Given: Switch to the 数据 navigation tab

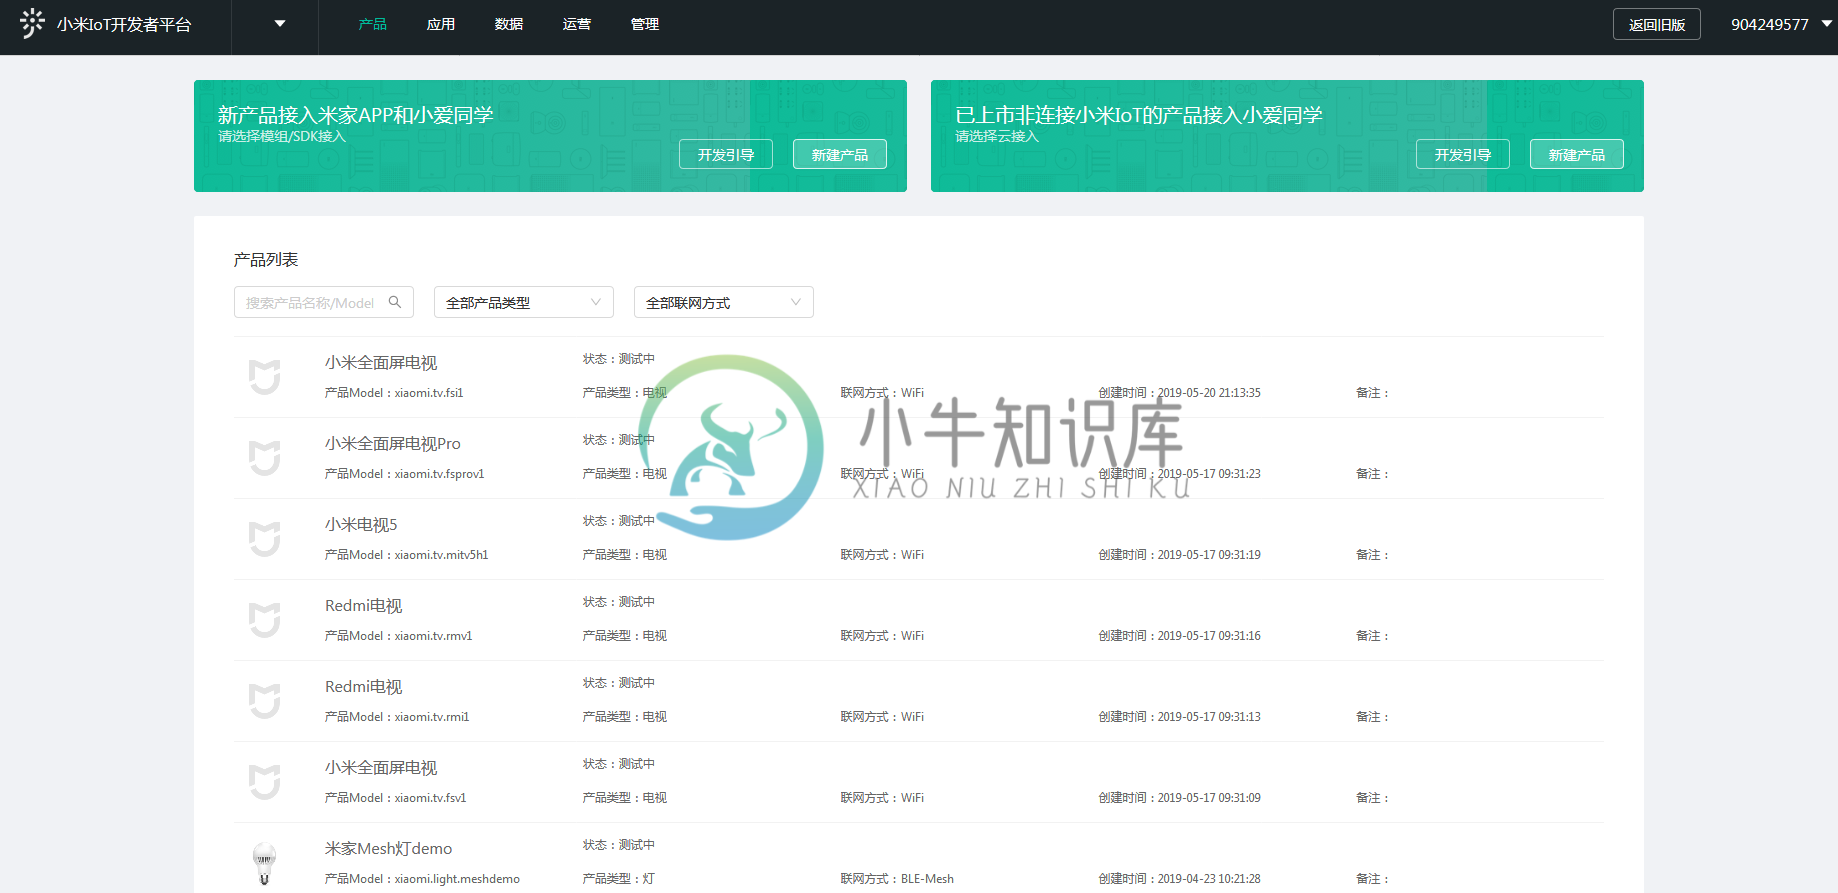Looking at the screenshot, I should 509,24.
